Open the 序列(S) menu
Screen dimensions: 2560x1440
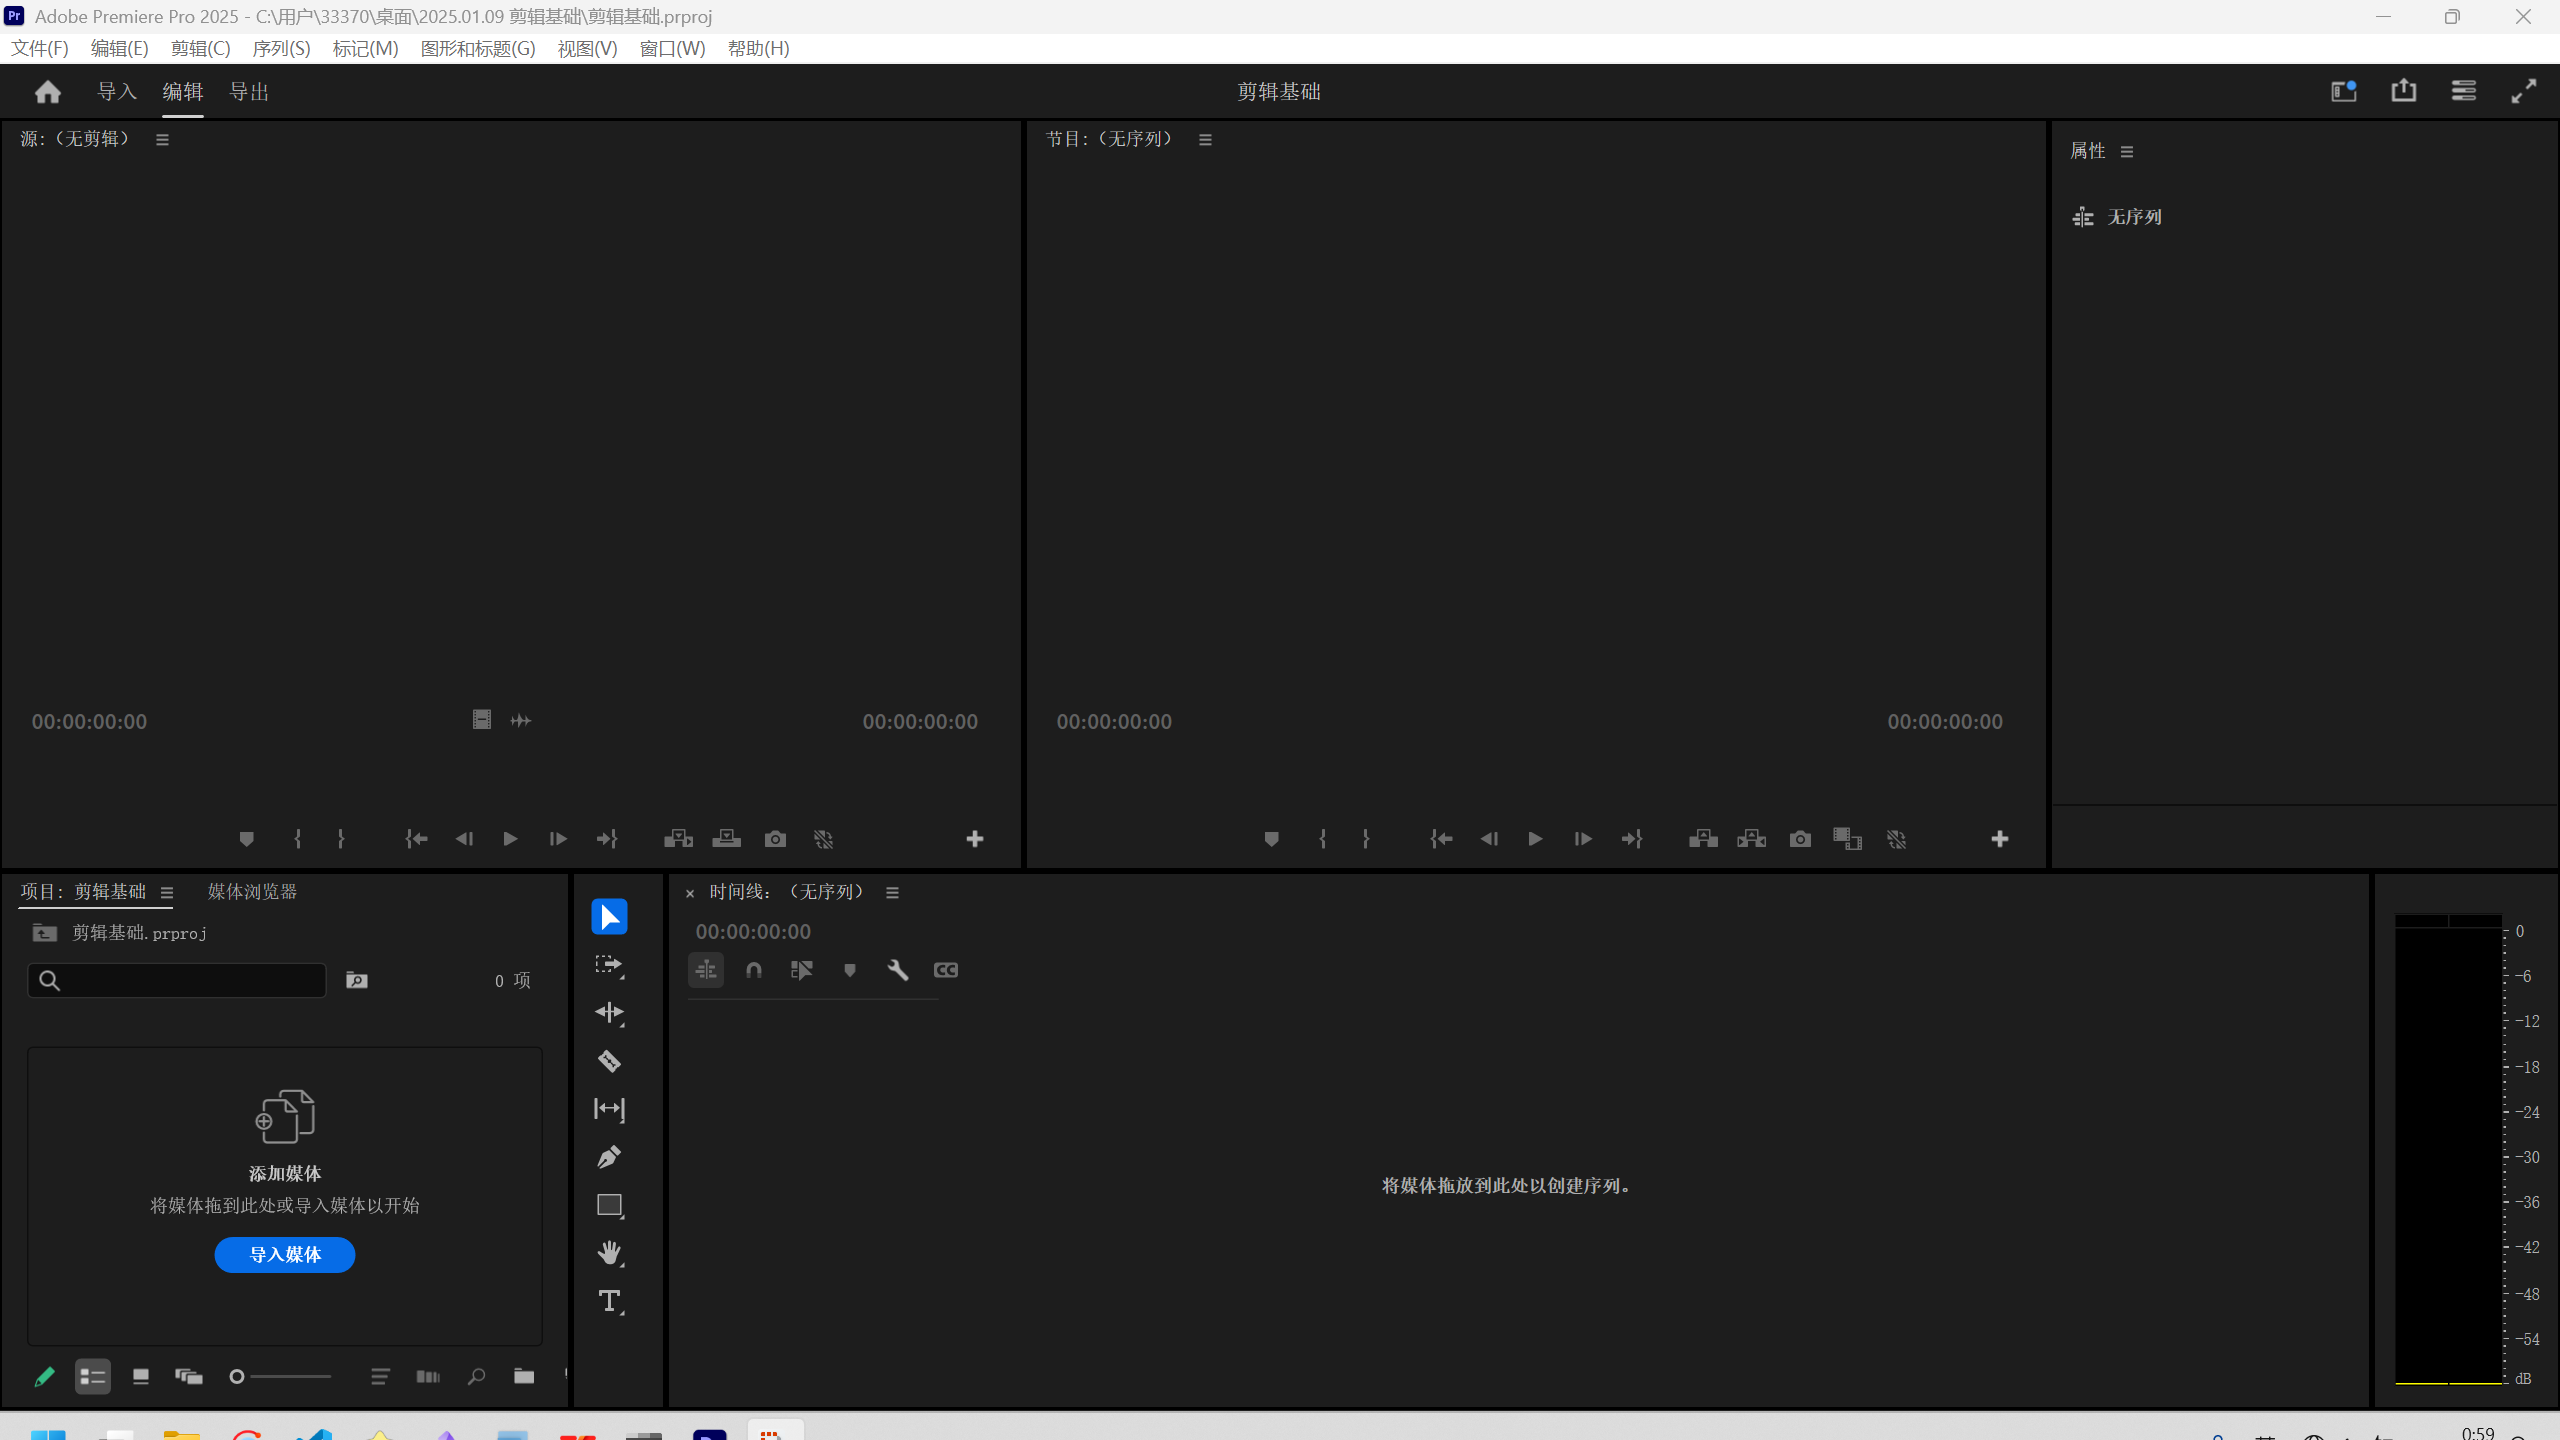click(281, 49)
